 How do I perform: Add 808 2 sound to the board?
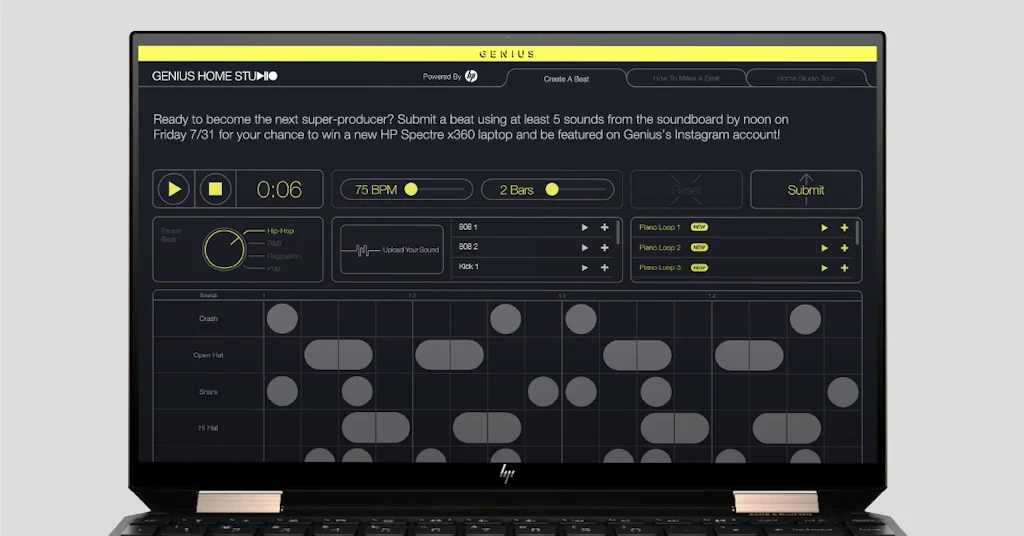point(604,247)
